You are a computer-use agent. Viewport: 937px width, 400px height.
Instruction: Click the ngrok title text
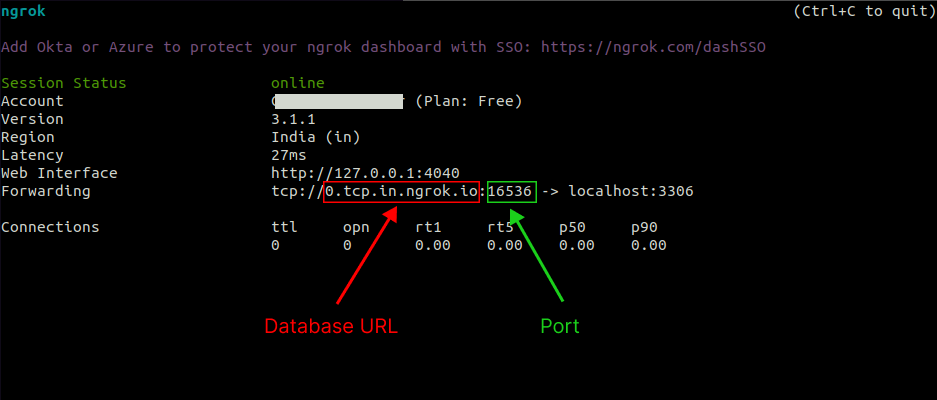click(x=23, y=11)
